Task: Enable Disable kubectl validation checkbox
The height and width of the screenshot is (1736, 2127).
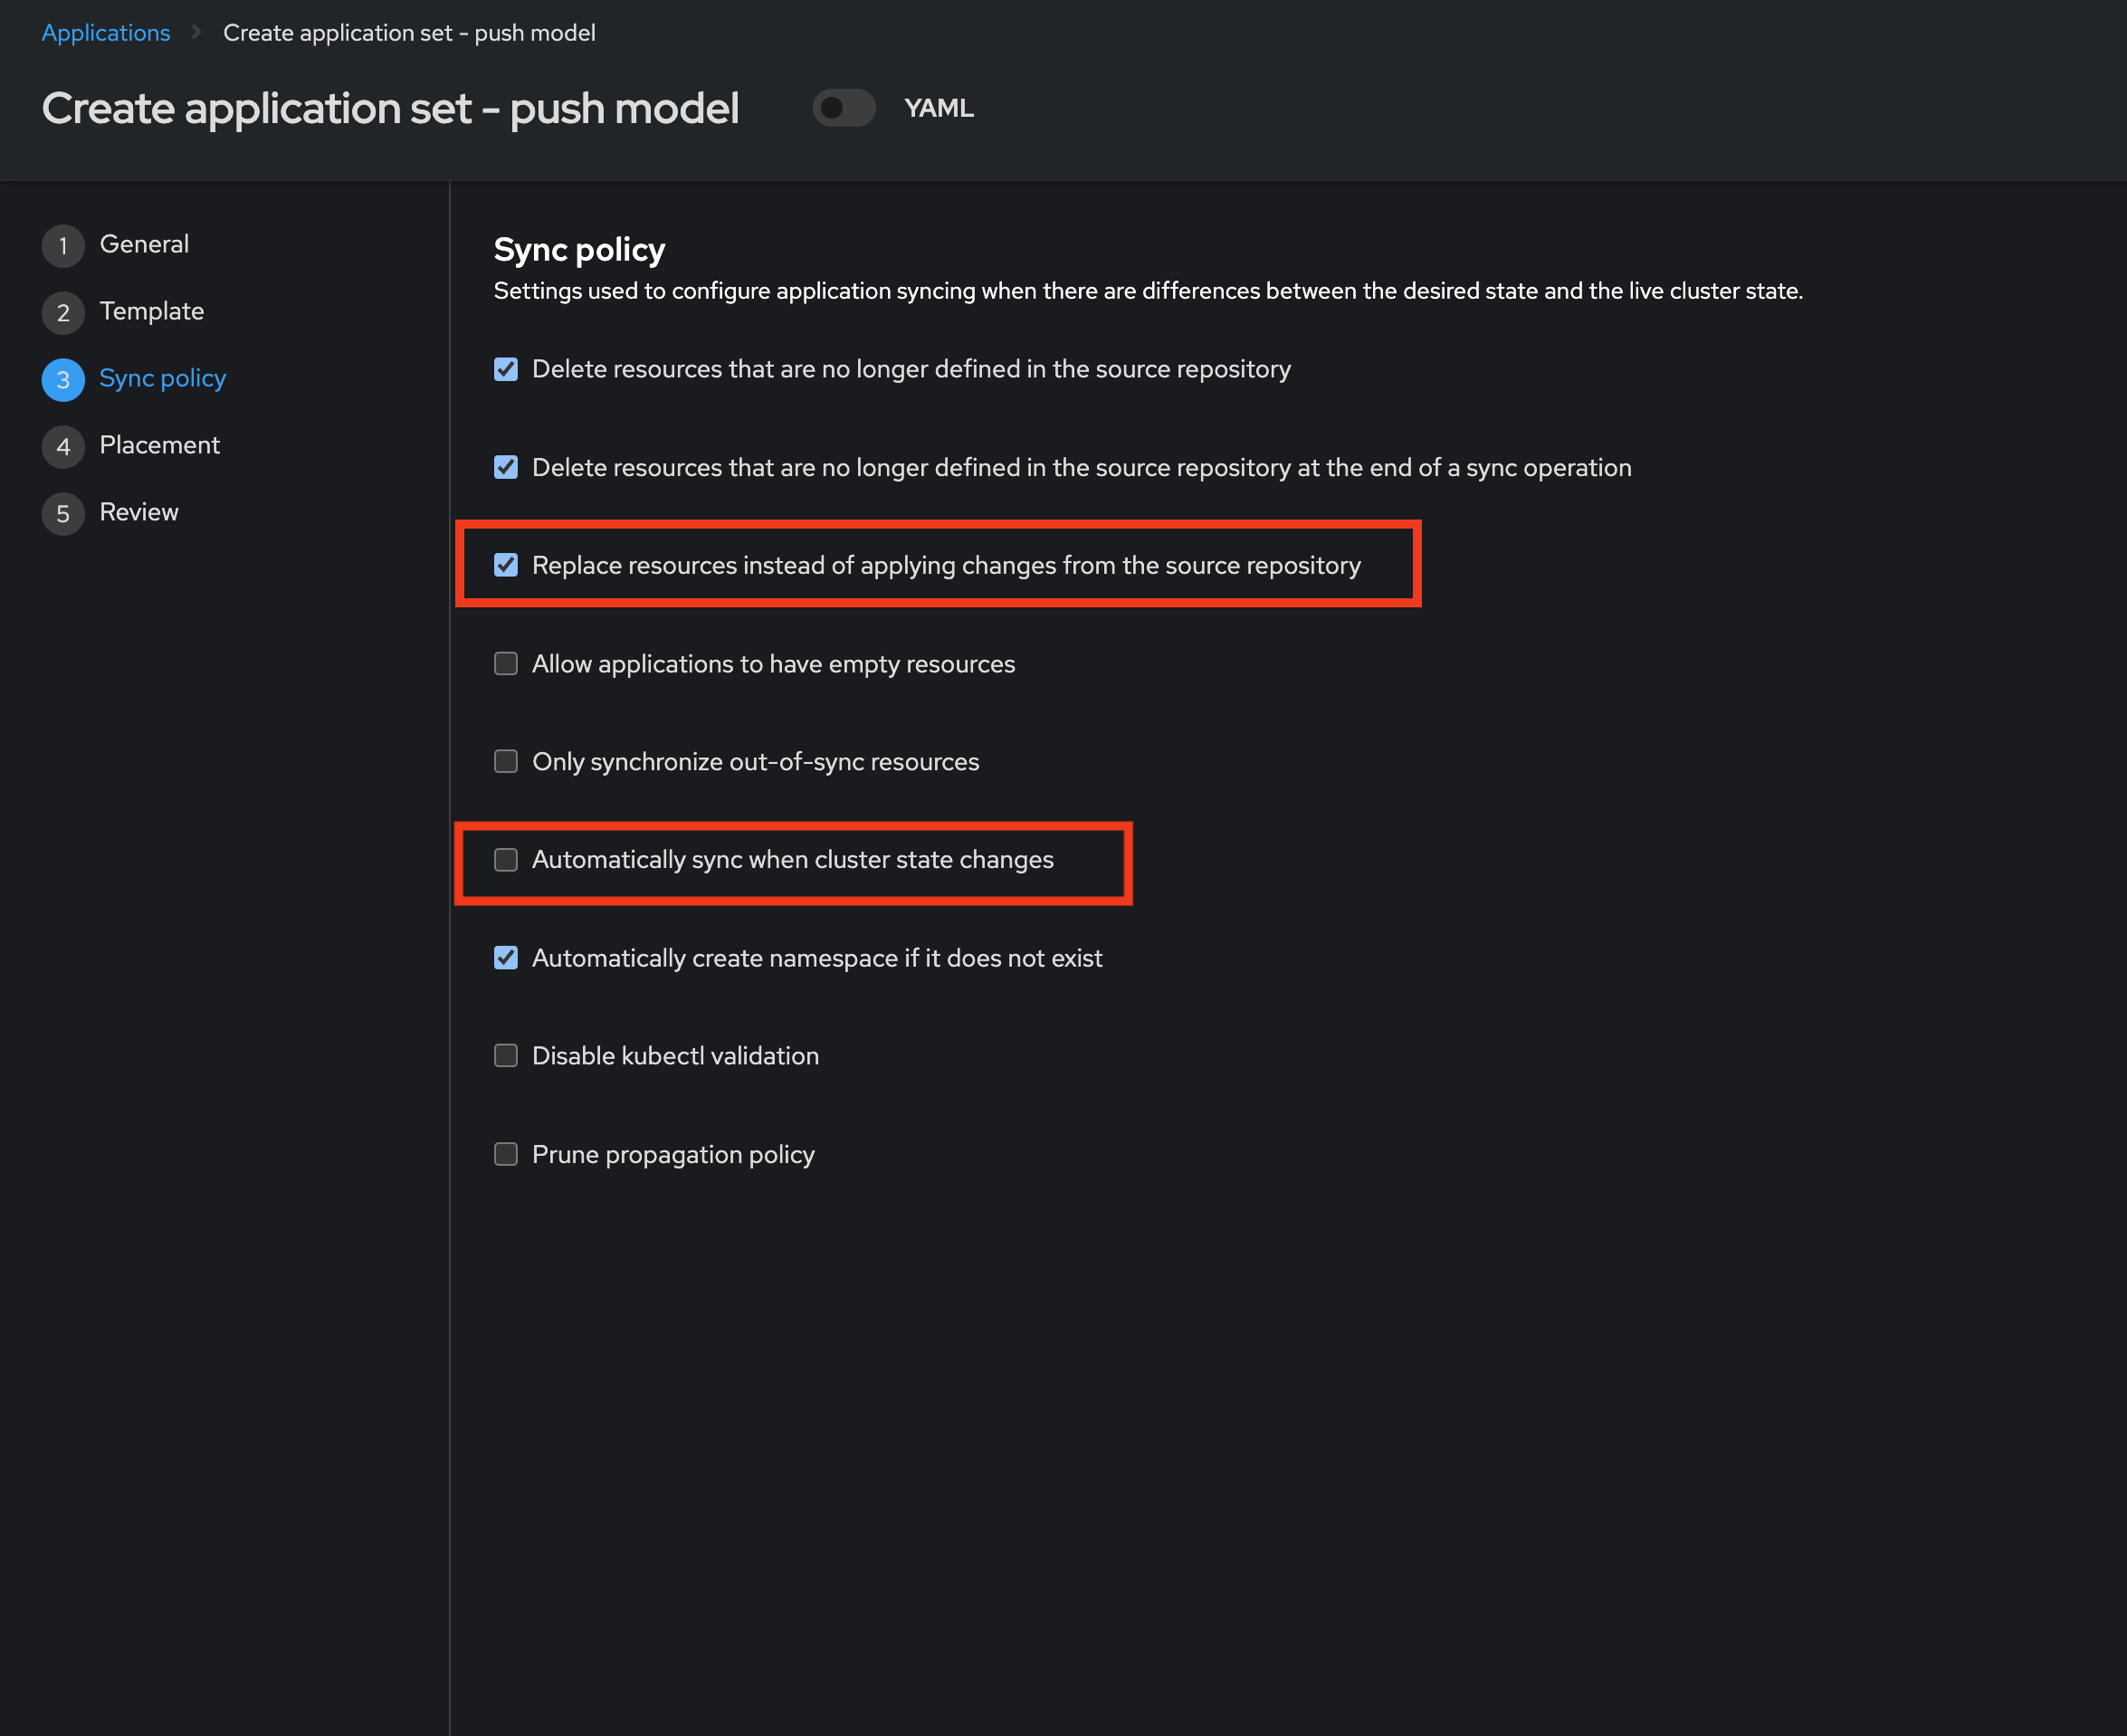Action: (506, 1056)
